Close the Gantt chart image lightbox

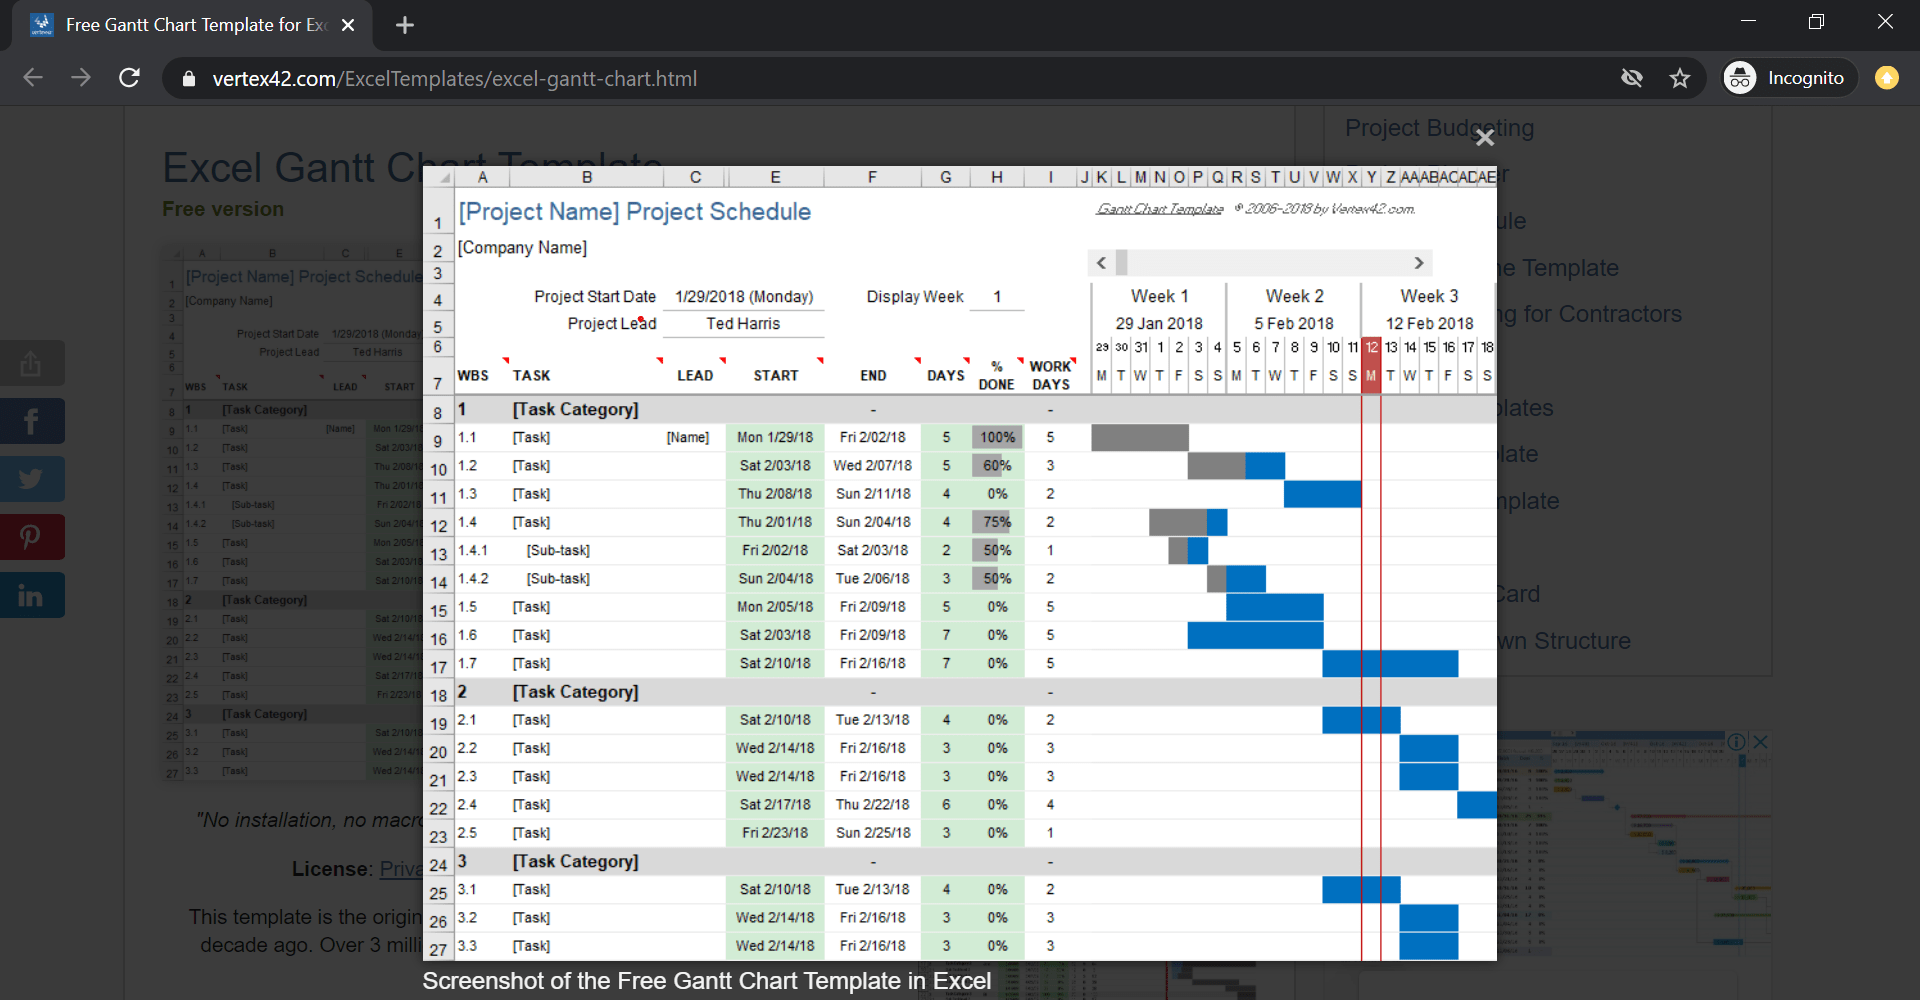[x=1485, y=138]
